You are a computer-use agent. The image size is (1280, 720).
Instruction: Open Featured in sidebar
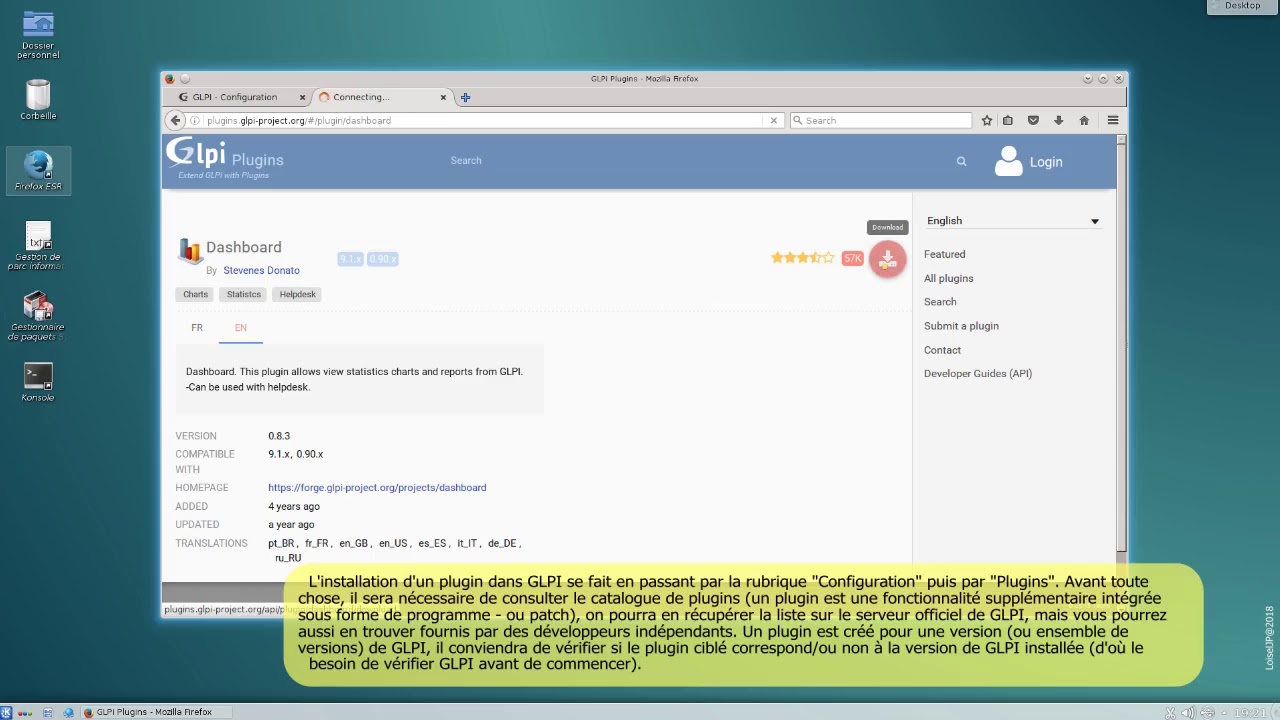(944, 254)
